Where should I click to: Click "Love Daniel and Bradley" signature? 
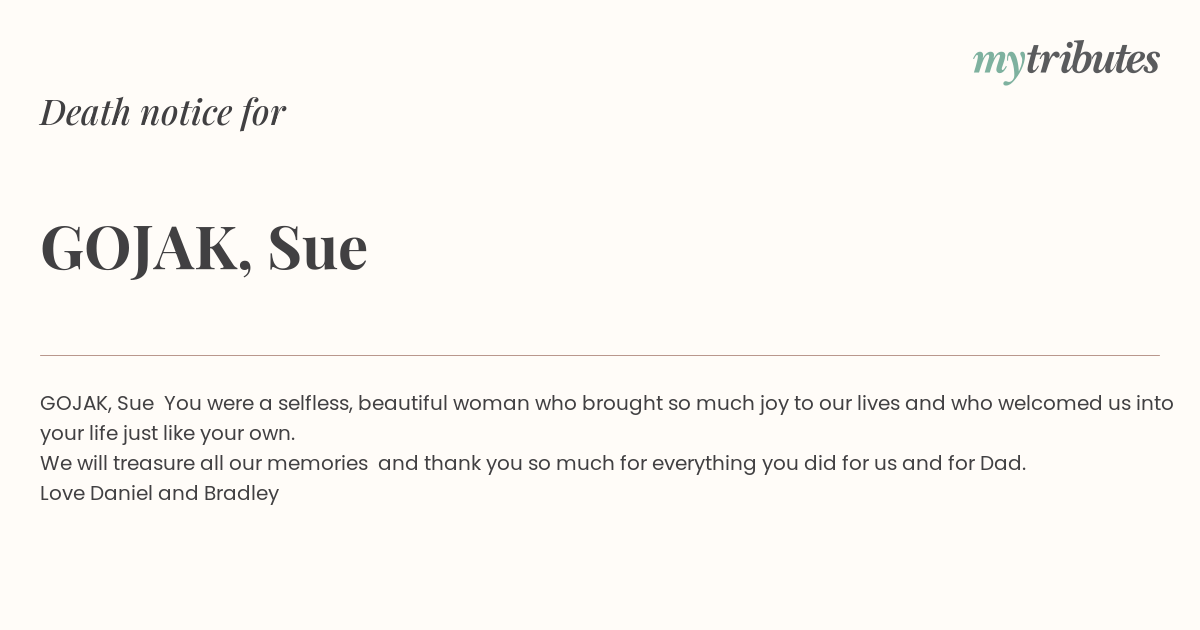point(159,494)
